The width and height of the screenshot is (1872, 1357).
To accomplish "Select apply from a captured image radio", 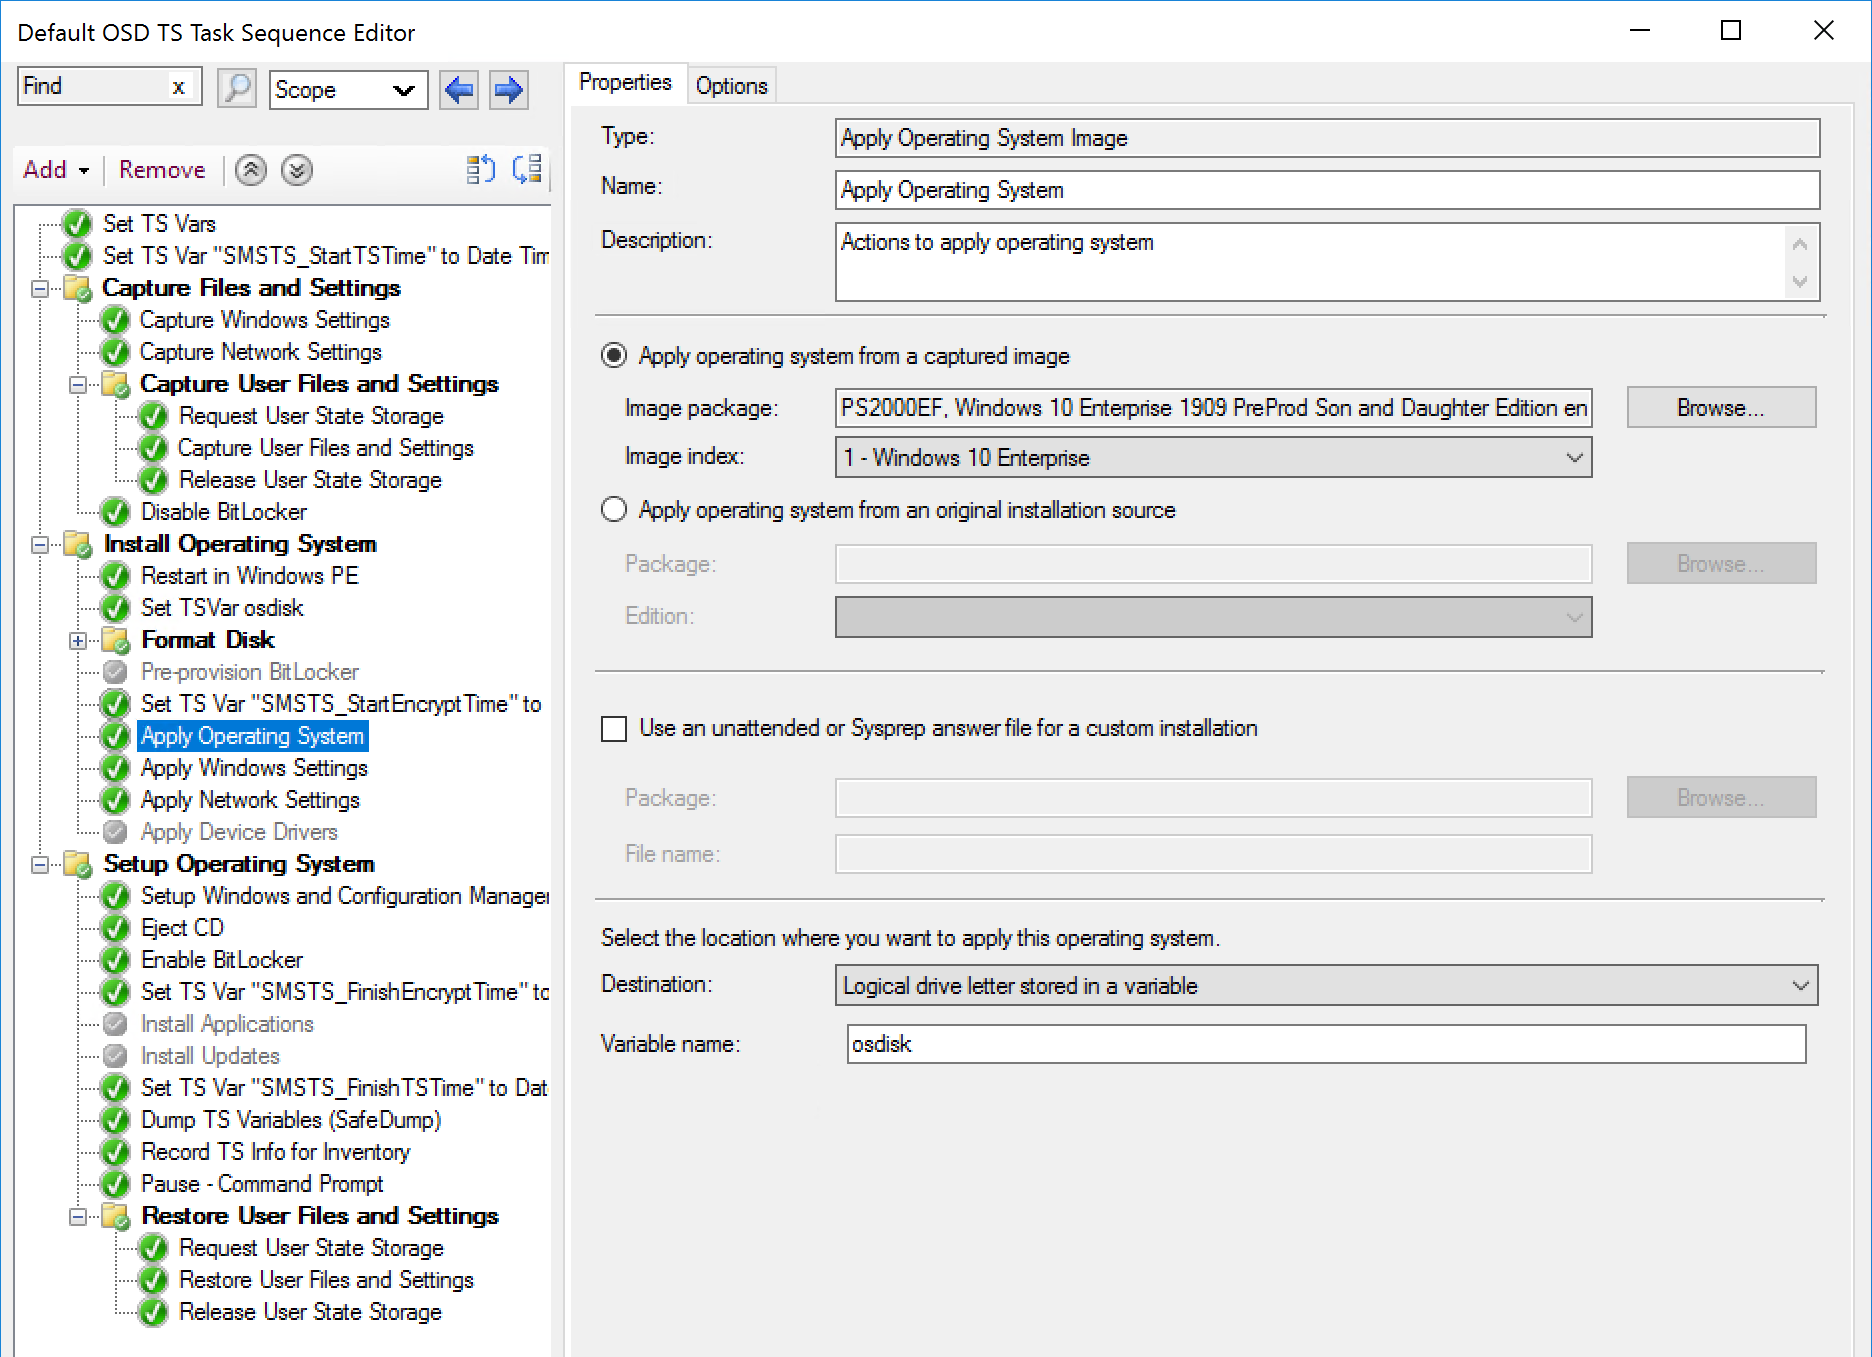I will point(614,356).
